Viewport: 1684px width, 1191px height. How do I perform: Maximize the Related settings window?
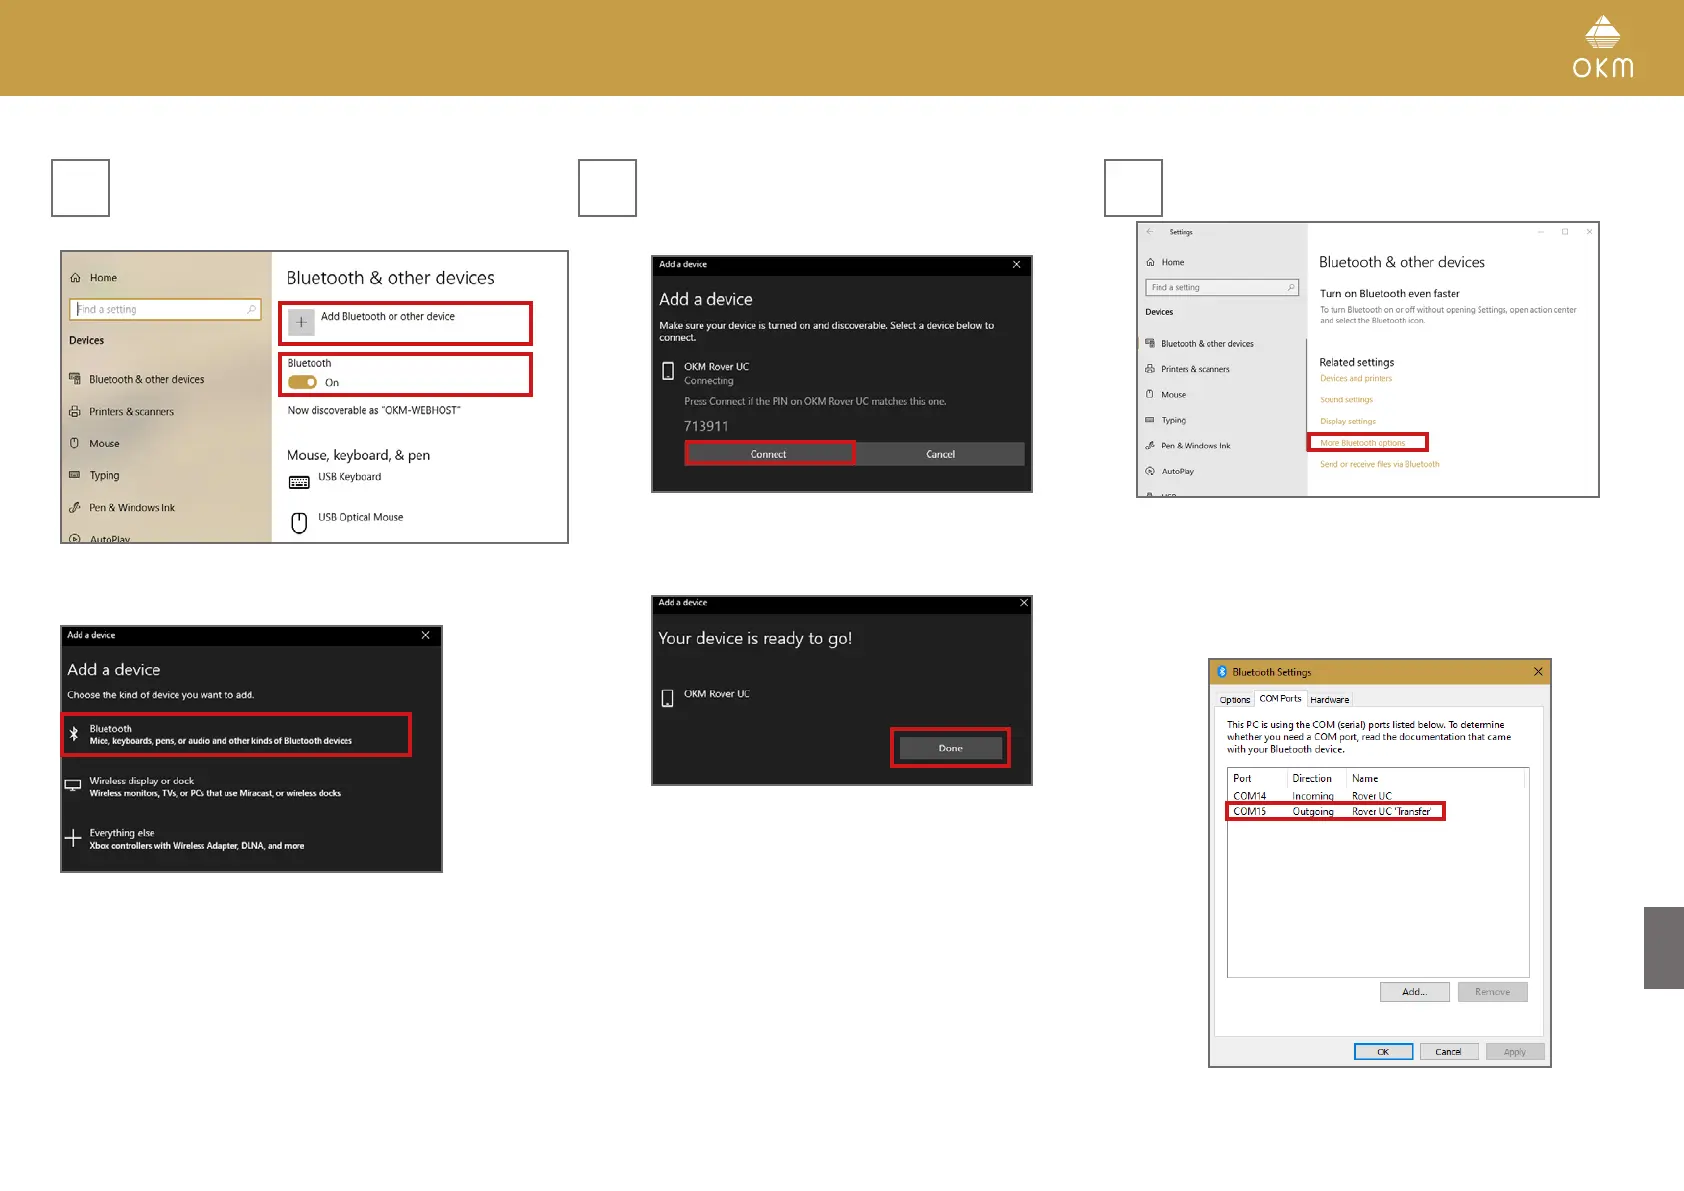click(1565, 231)
